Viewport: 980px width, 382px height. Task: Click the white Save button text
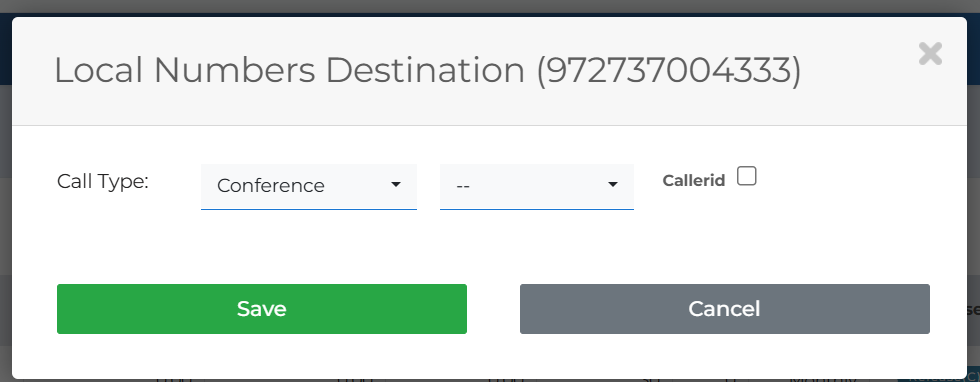[x=262, y=309]
